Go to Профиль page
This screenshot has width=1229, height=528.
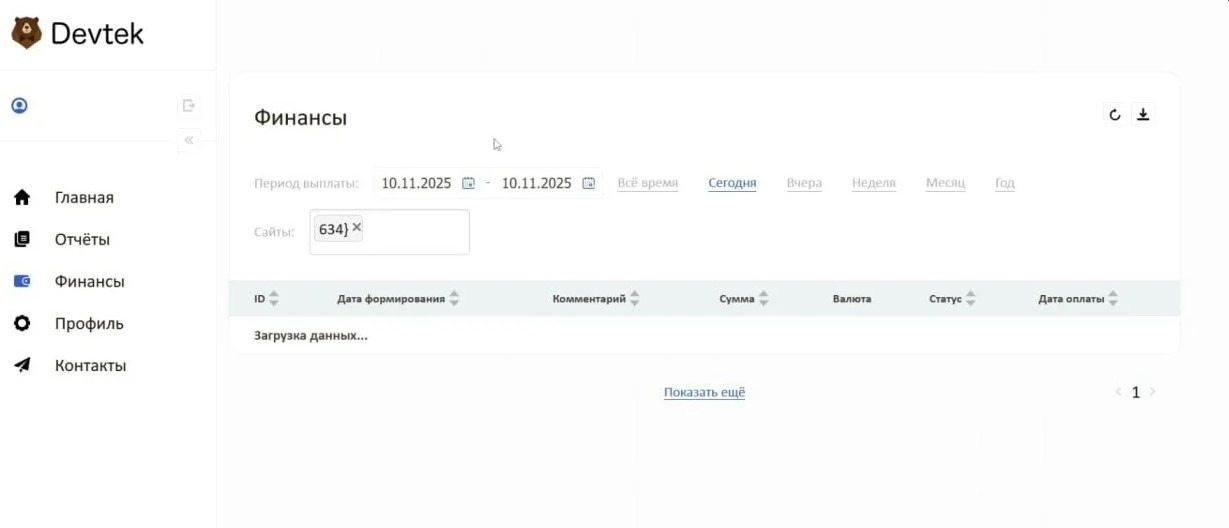(89, 324)
